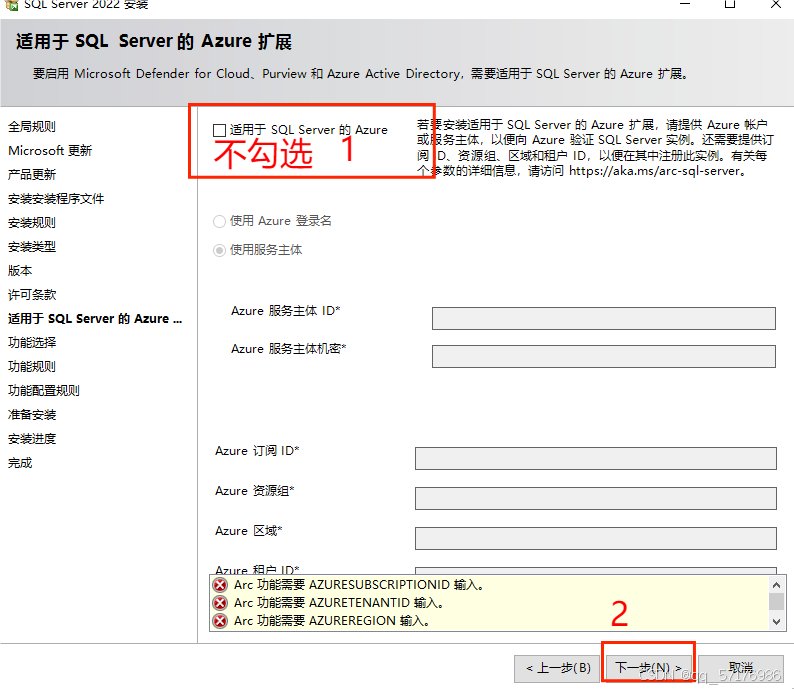Image resolution: width=794 pixels, height=689 pixels.
Task: Click the Azure 服务主体机密* label
Action: 289,349
